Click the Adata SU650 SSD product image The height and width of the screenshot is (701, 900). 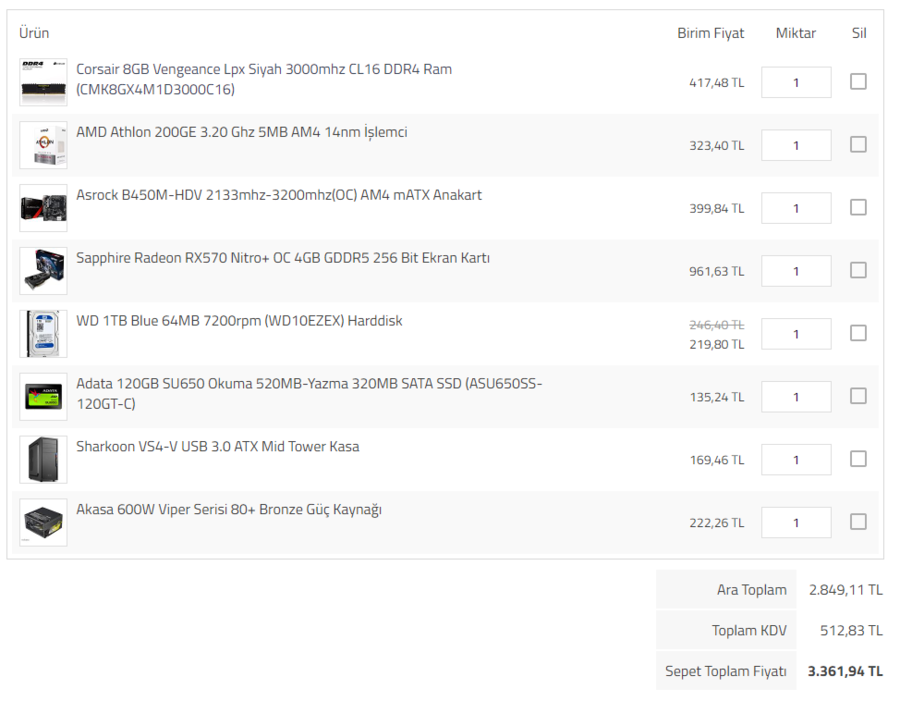(43, 397)
